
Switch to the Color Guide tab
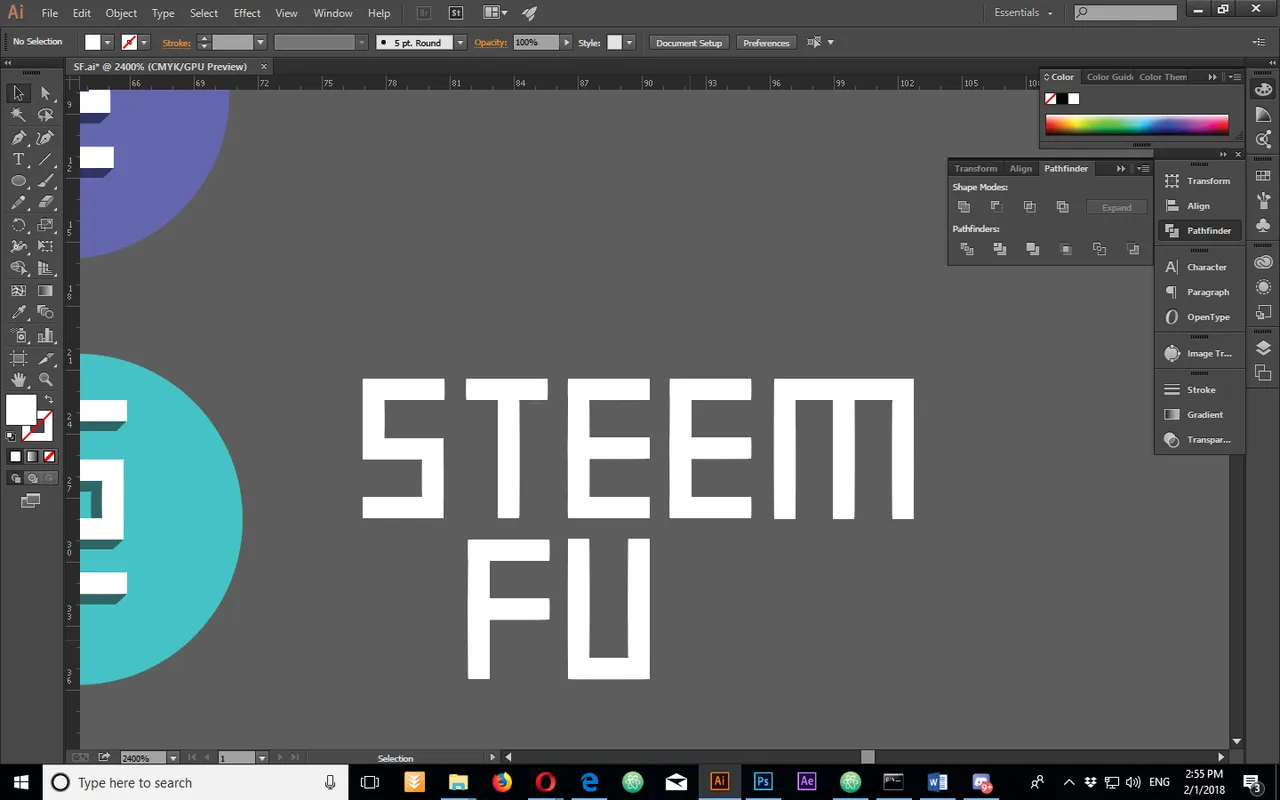(x=1110, y=77)
